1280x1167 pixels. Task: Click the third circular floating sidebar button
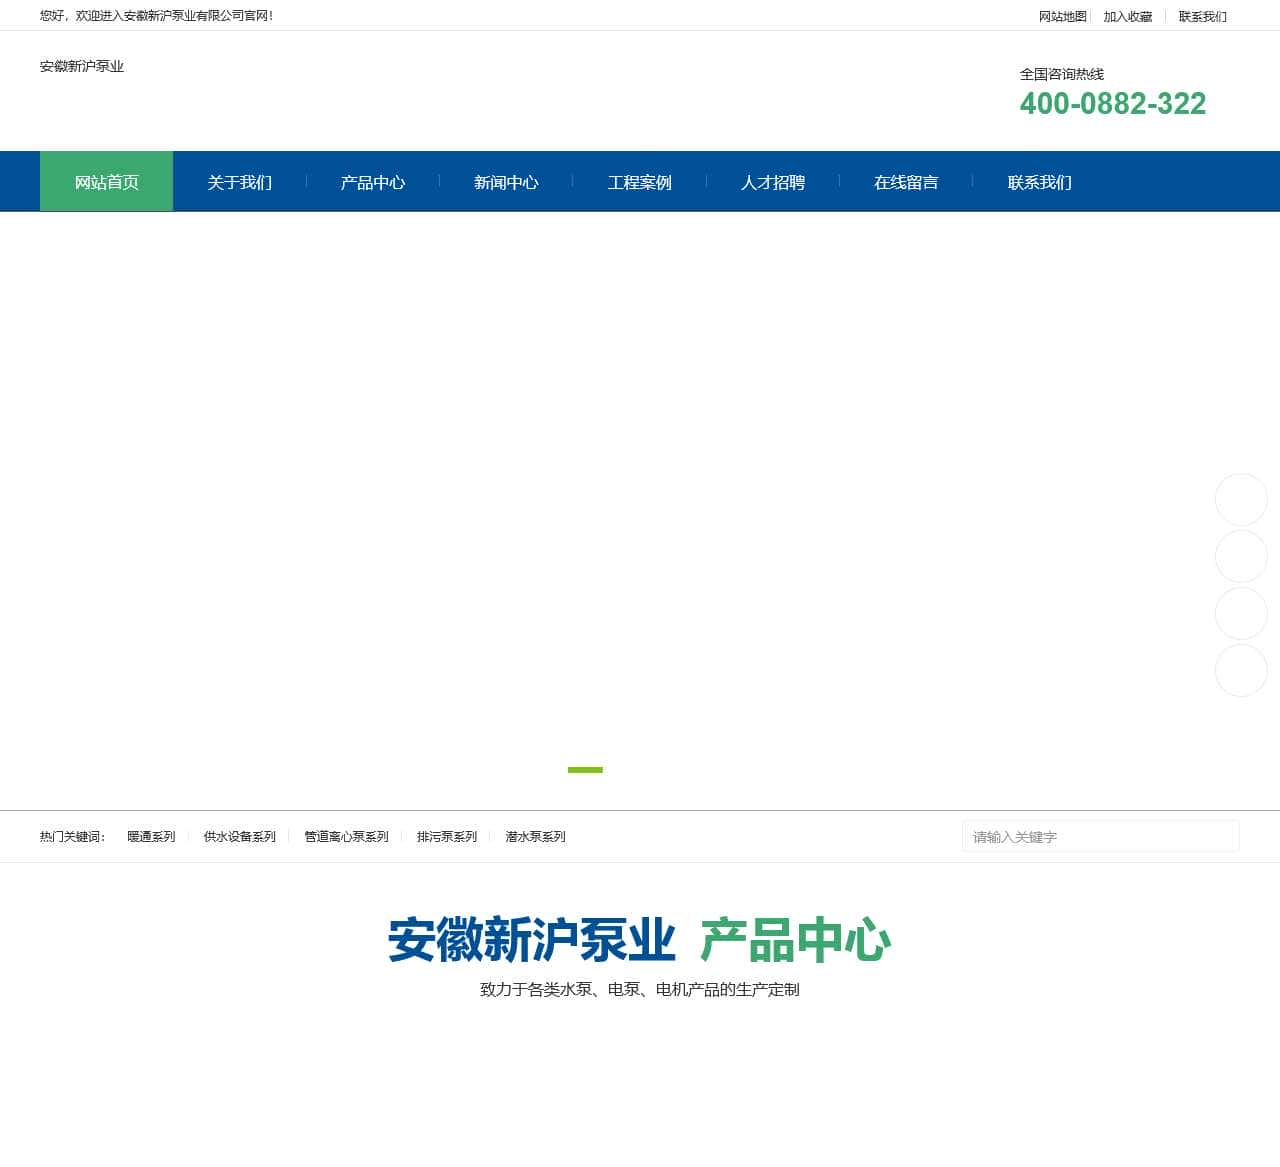click(x=1240, y=614)
